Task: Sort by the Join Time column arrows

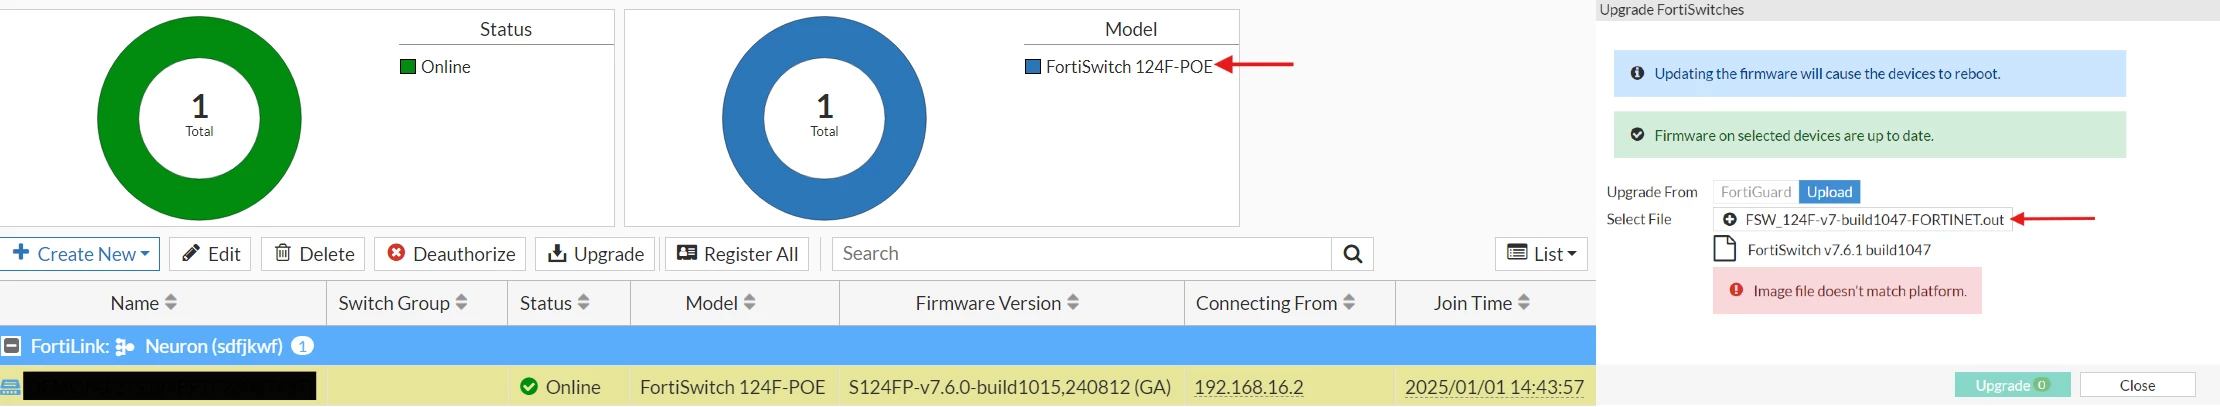Action: (x=1524, y=302)
